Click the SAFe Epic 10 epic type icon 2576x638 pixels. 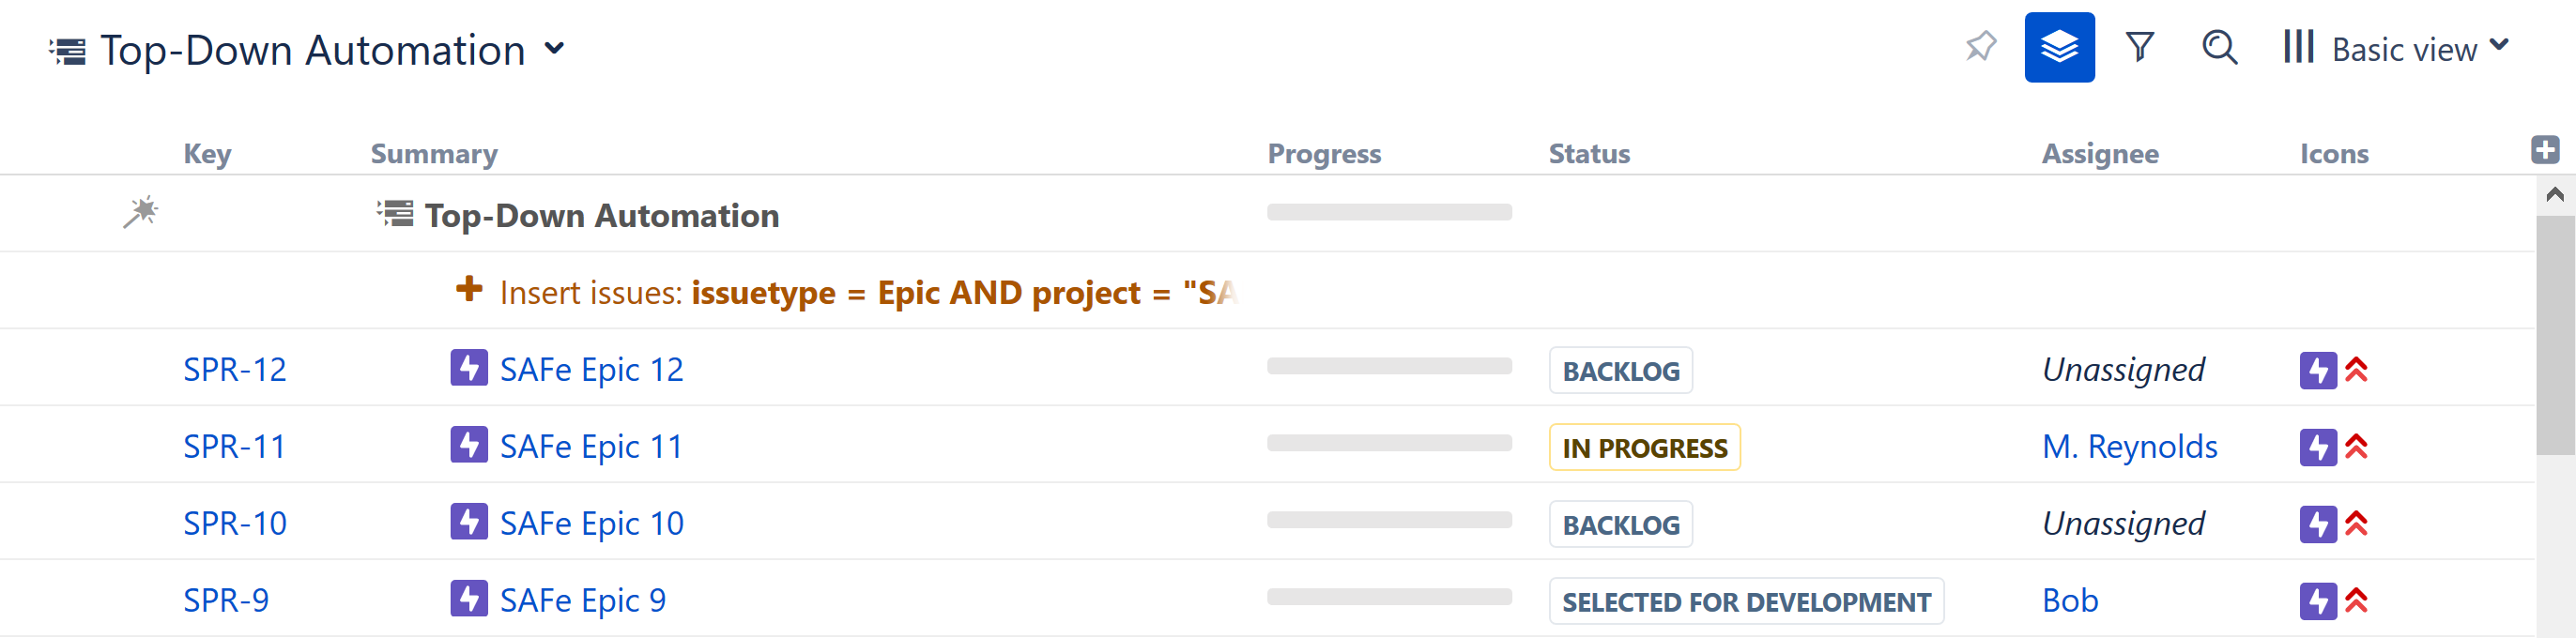[469, 522]
